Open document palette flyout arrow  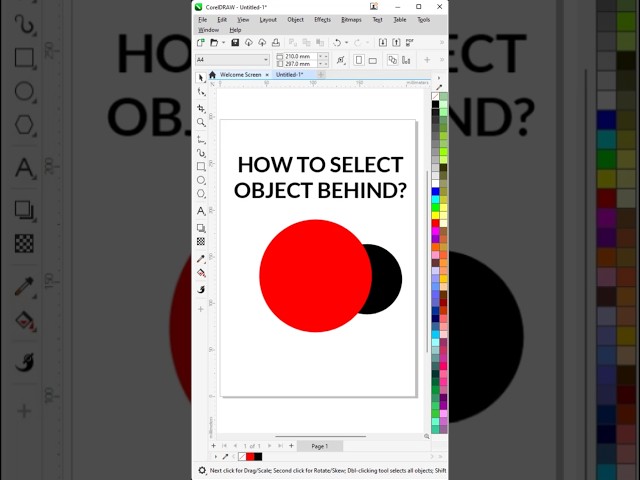click(x=216, y=457)
